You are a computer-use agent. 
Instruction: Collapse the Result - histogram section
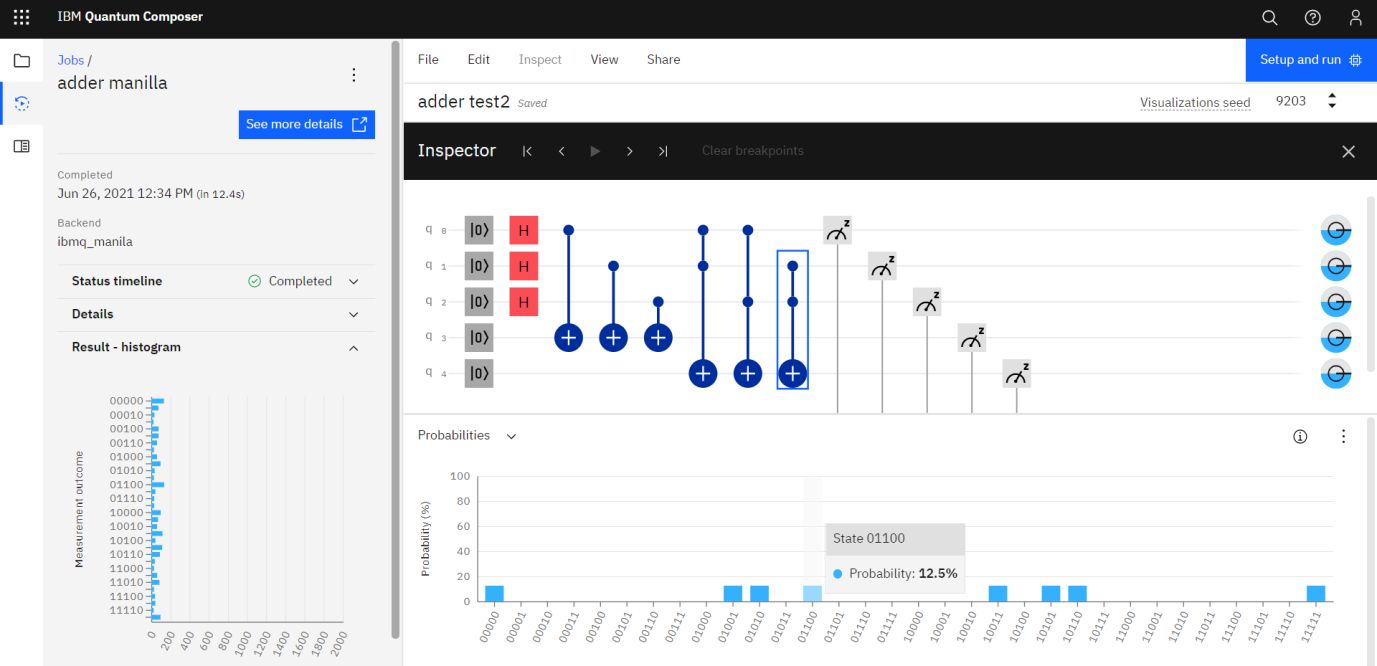pyautogui.click(x=216, y=347)
